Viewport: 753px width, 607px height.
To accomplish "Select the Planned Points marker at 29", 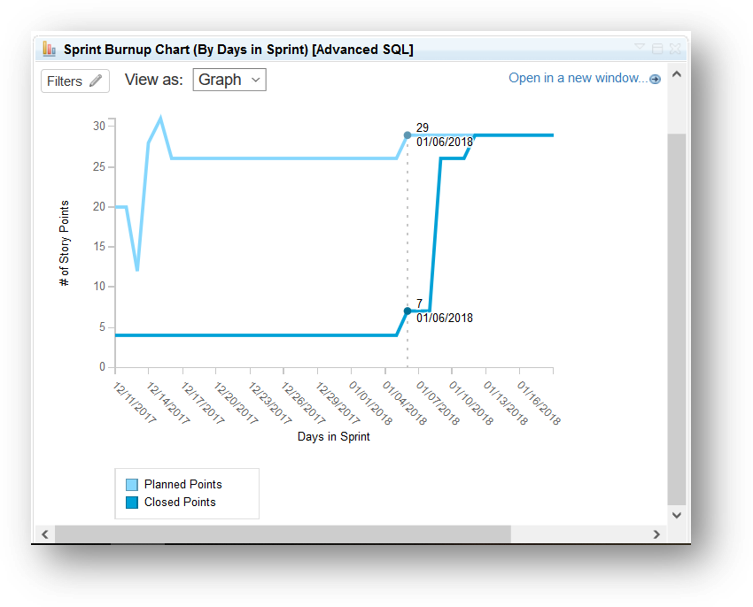I will [x=407, y=135].
